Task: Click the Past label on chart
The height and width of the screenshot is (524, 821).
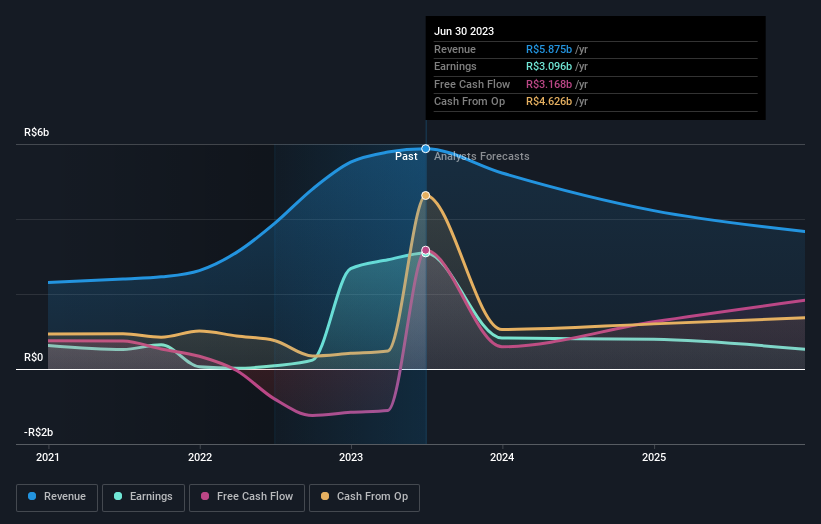Action: (x=406, y=156)
